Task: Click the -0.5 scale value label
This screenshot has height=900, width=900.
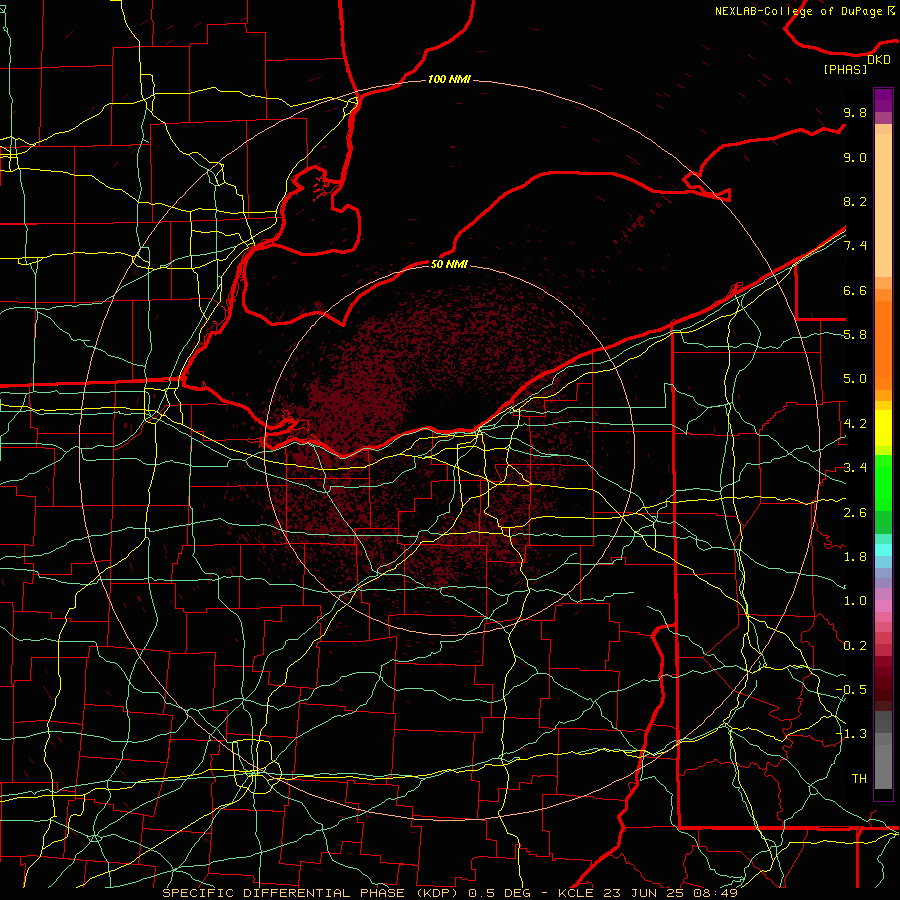Action: [851, 690]
